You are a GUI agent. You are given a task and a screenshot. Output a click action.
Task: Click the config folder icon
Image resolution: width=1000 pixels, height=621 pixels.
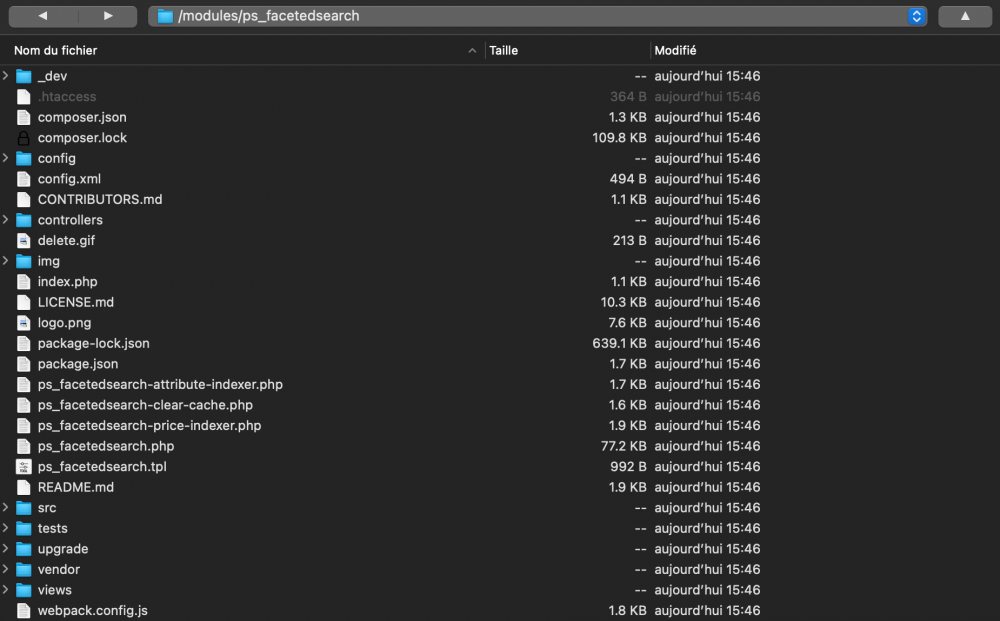pyautogui.click(x=24, y=158)
